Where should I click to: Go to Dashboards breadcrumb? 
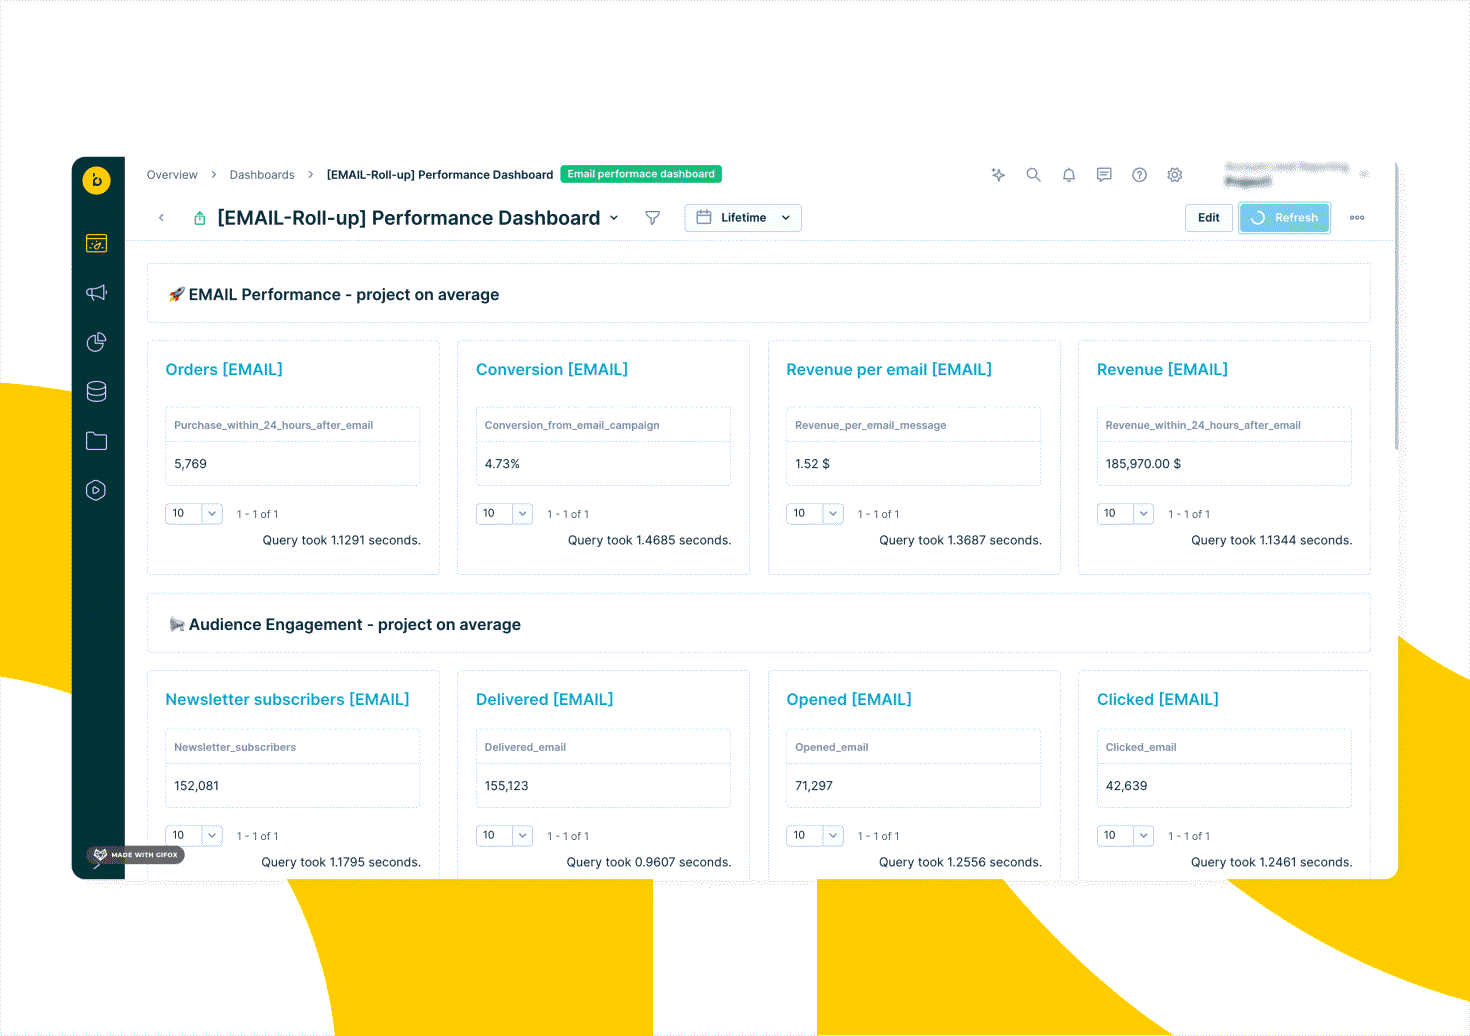coord(262,175)
